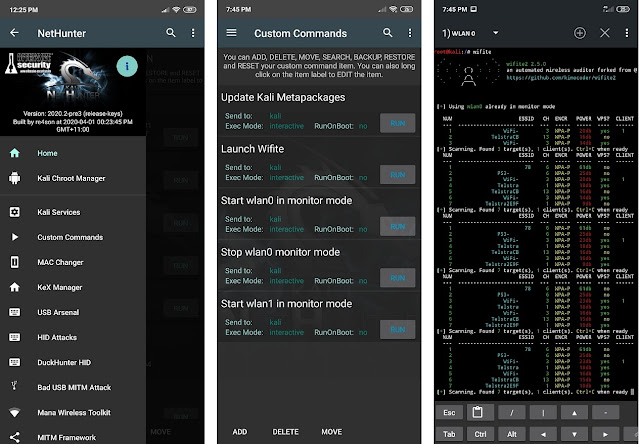Open HID Attacks from drawer
The image size is (639, 444).
pyautogui.click(x=73, y=337)
